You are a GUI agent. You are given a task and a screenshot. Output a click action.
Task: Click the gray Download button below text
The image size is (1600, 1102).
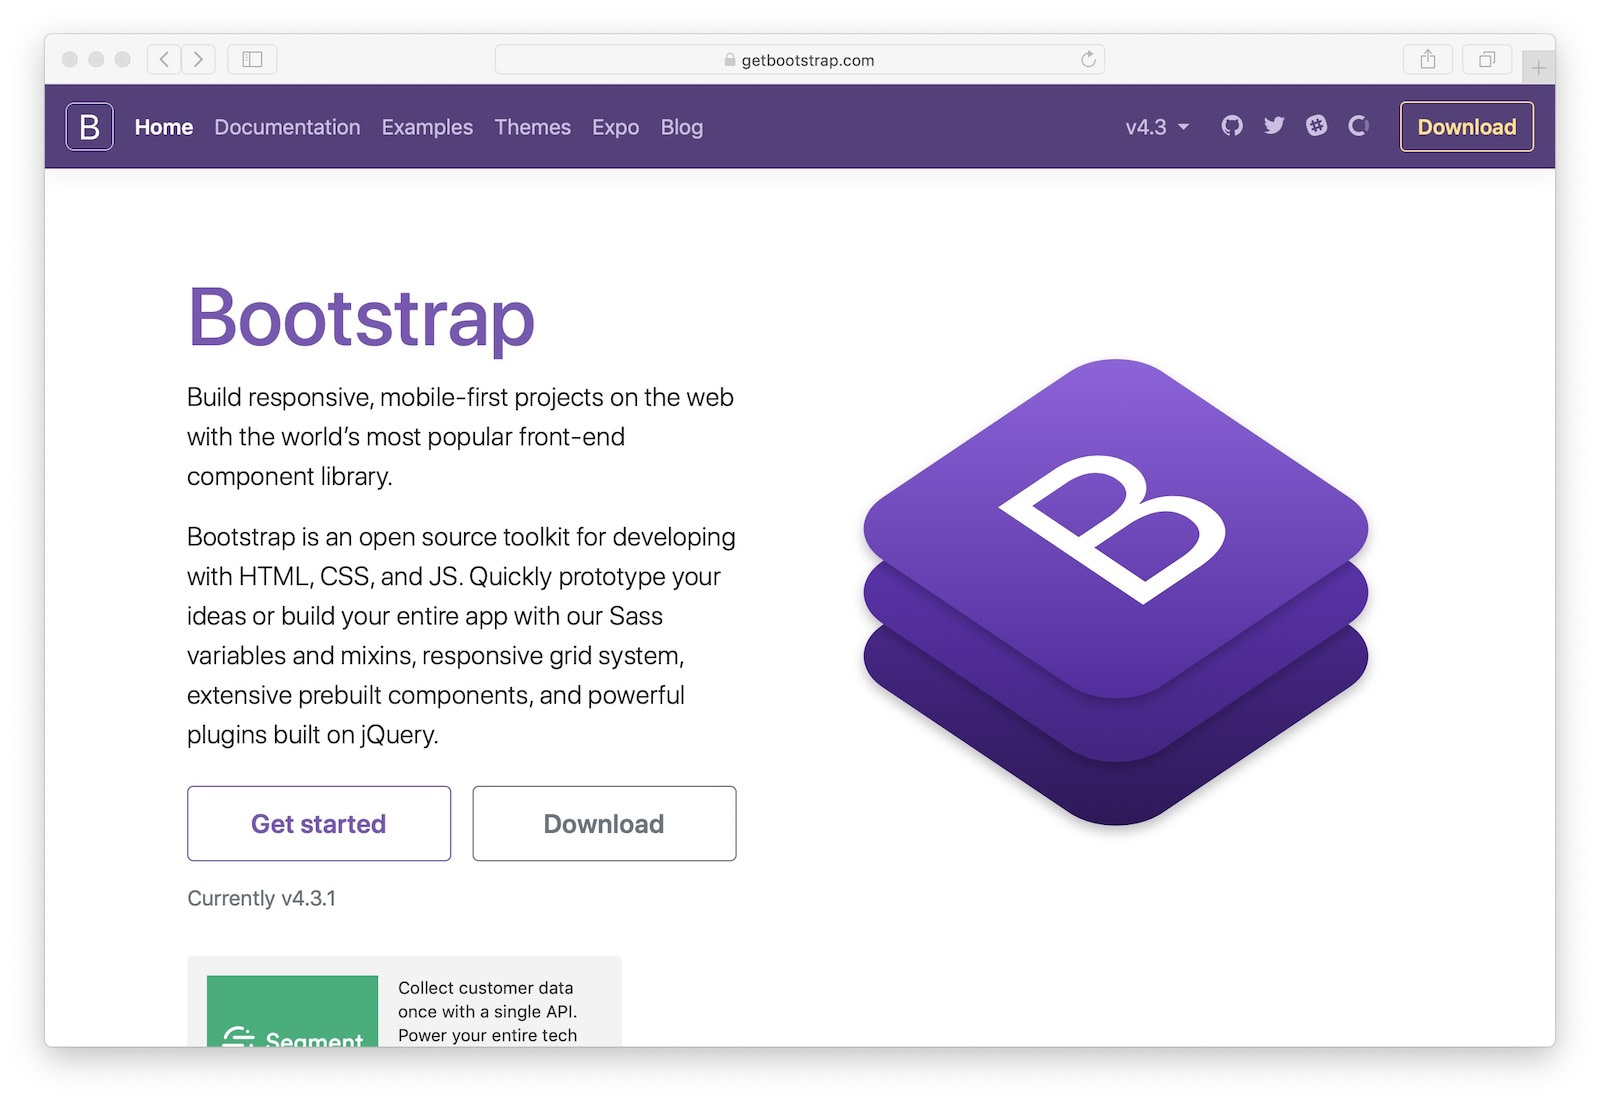[x=604, y=823]
